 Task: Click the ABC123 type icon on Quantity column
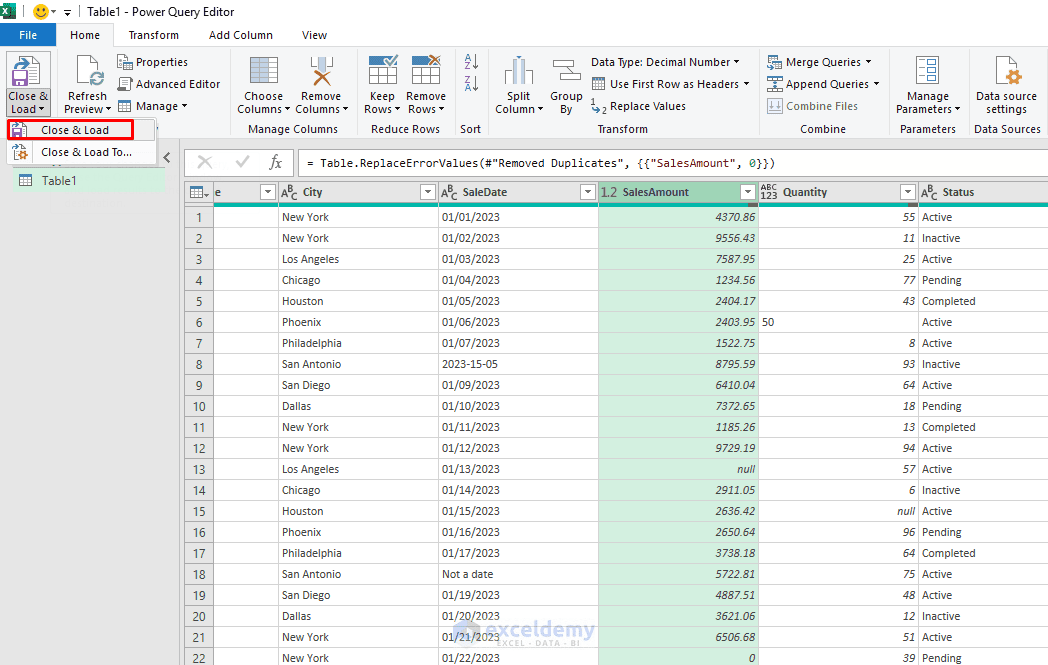tap(769, 192)
